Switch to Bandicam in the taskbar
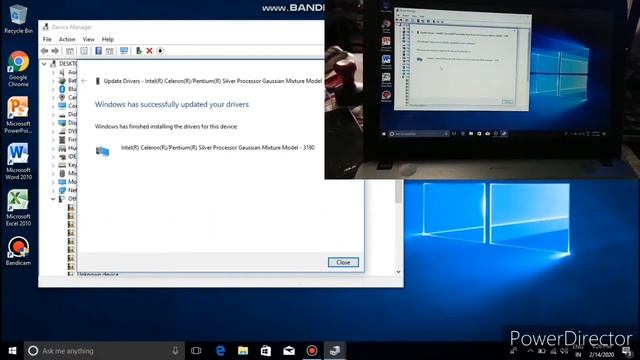 (312, 351)
